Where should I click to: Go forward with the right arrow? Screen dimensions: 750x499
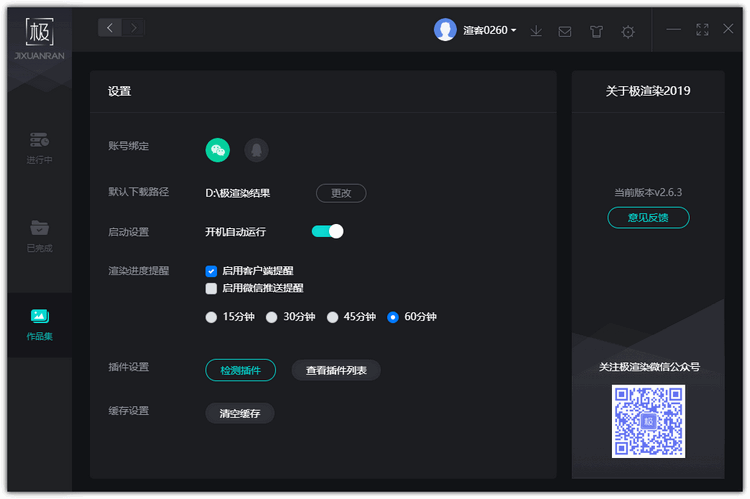coord(133,28)
